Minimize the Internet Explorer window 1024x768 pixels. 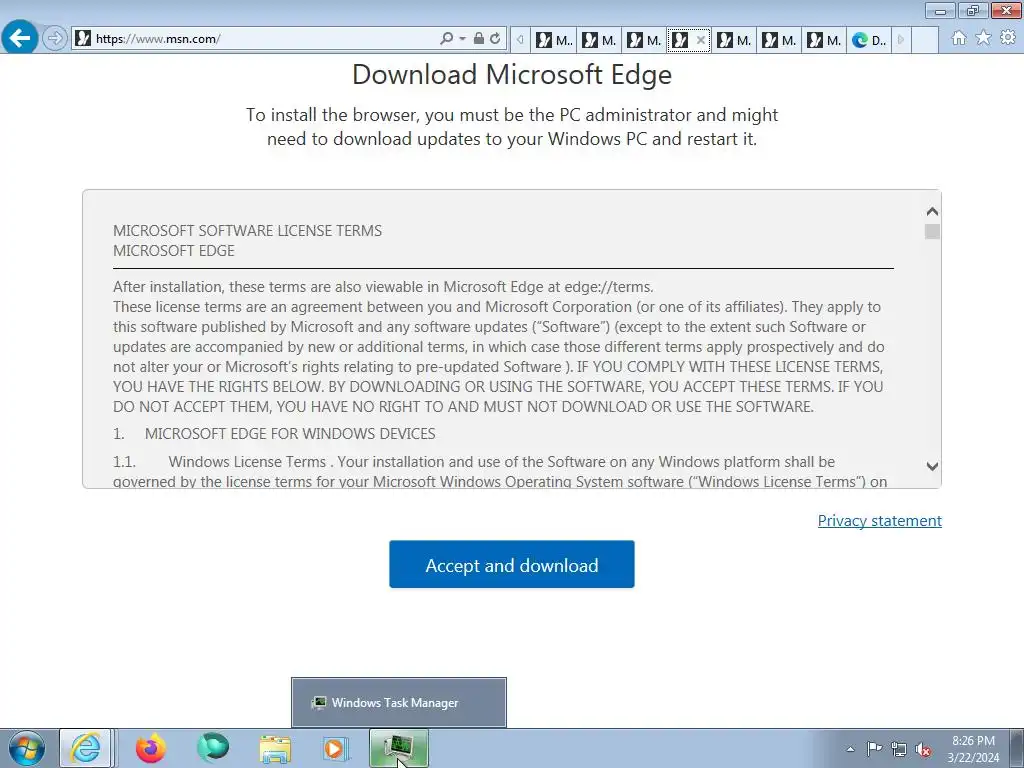point(940,10)
